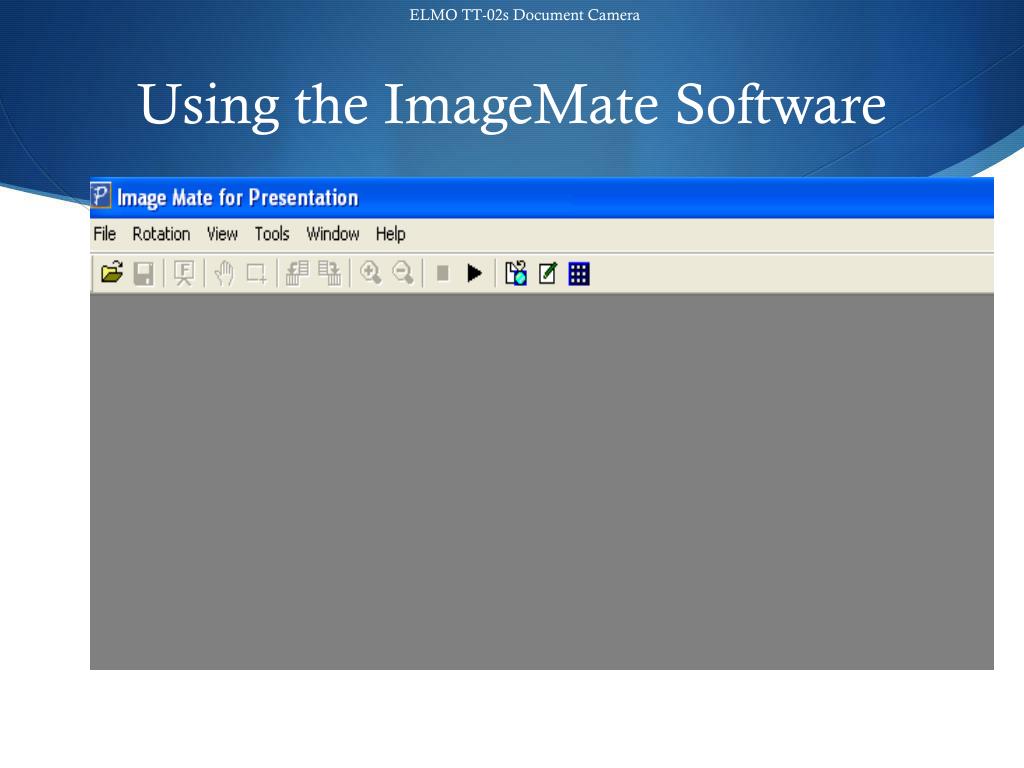
Task: Click the blue thumbnail grid icon
Action: [x=579, y=274]
